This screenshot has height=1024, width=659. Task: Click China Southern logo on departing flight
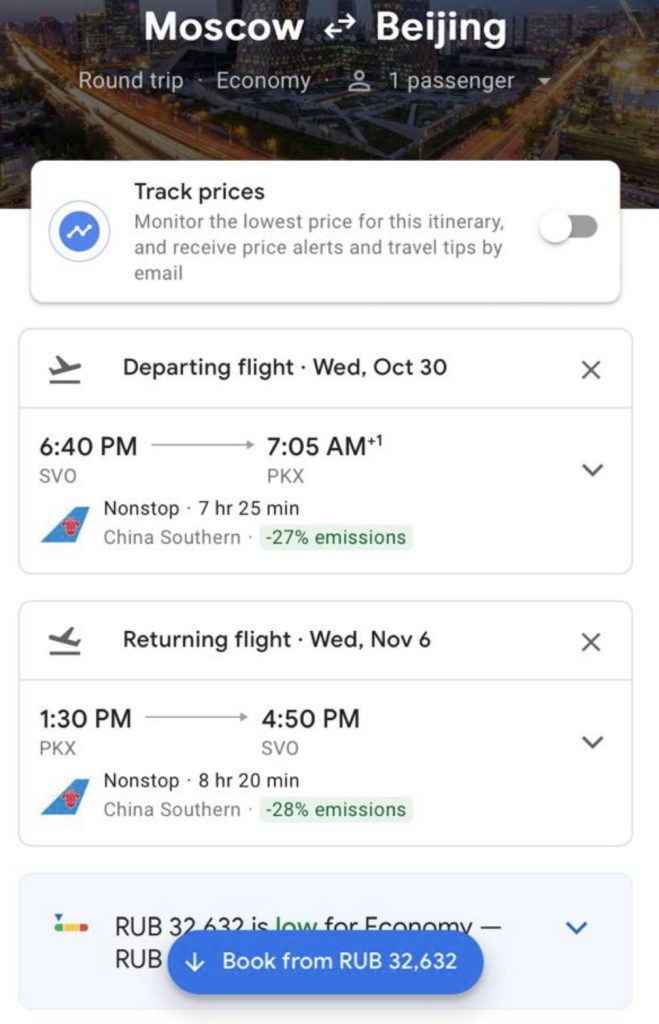click(x=65, y=524)
